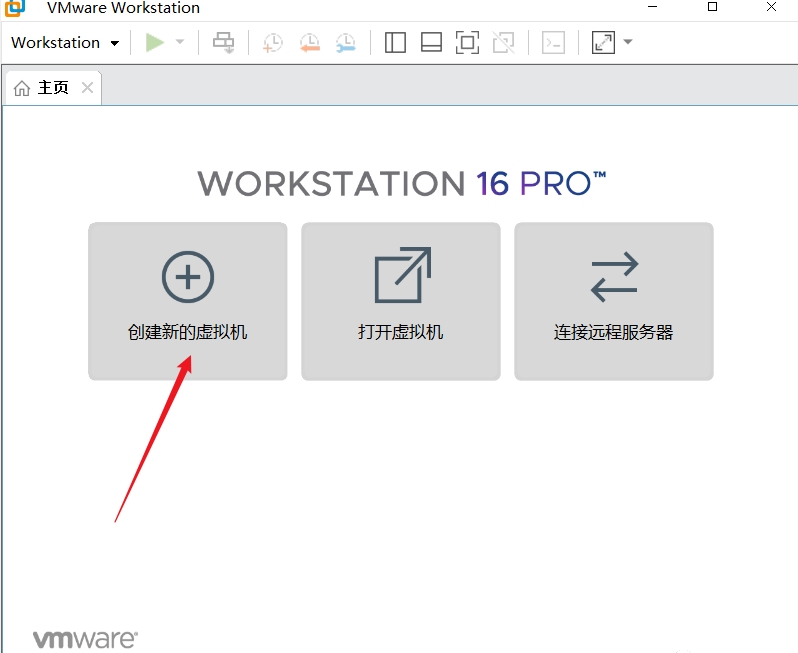The height and width of the screenshot is (653, 798).
Task: Select the 主页 home tab
Action: (x=53, y=88)
